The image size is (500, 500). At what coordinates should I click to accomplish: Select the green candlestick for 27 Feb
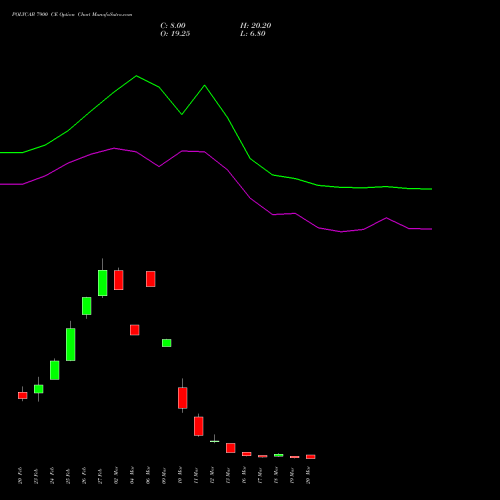tap(103, 283)
